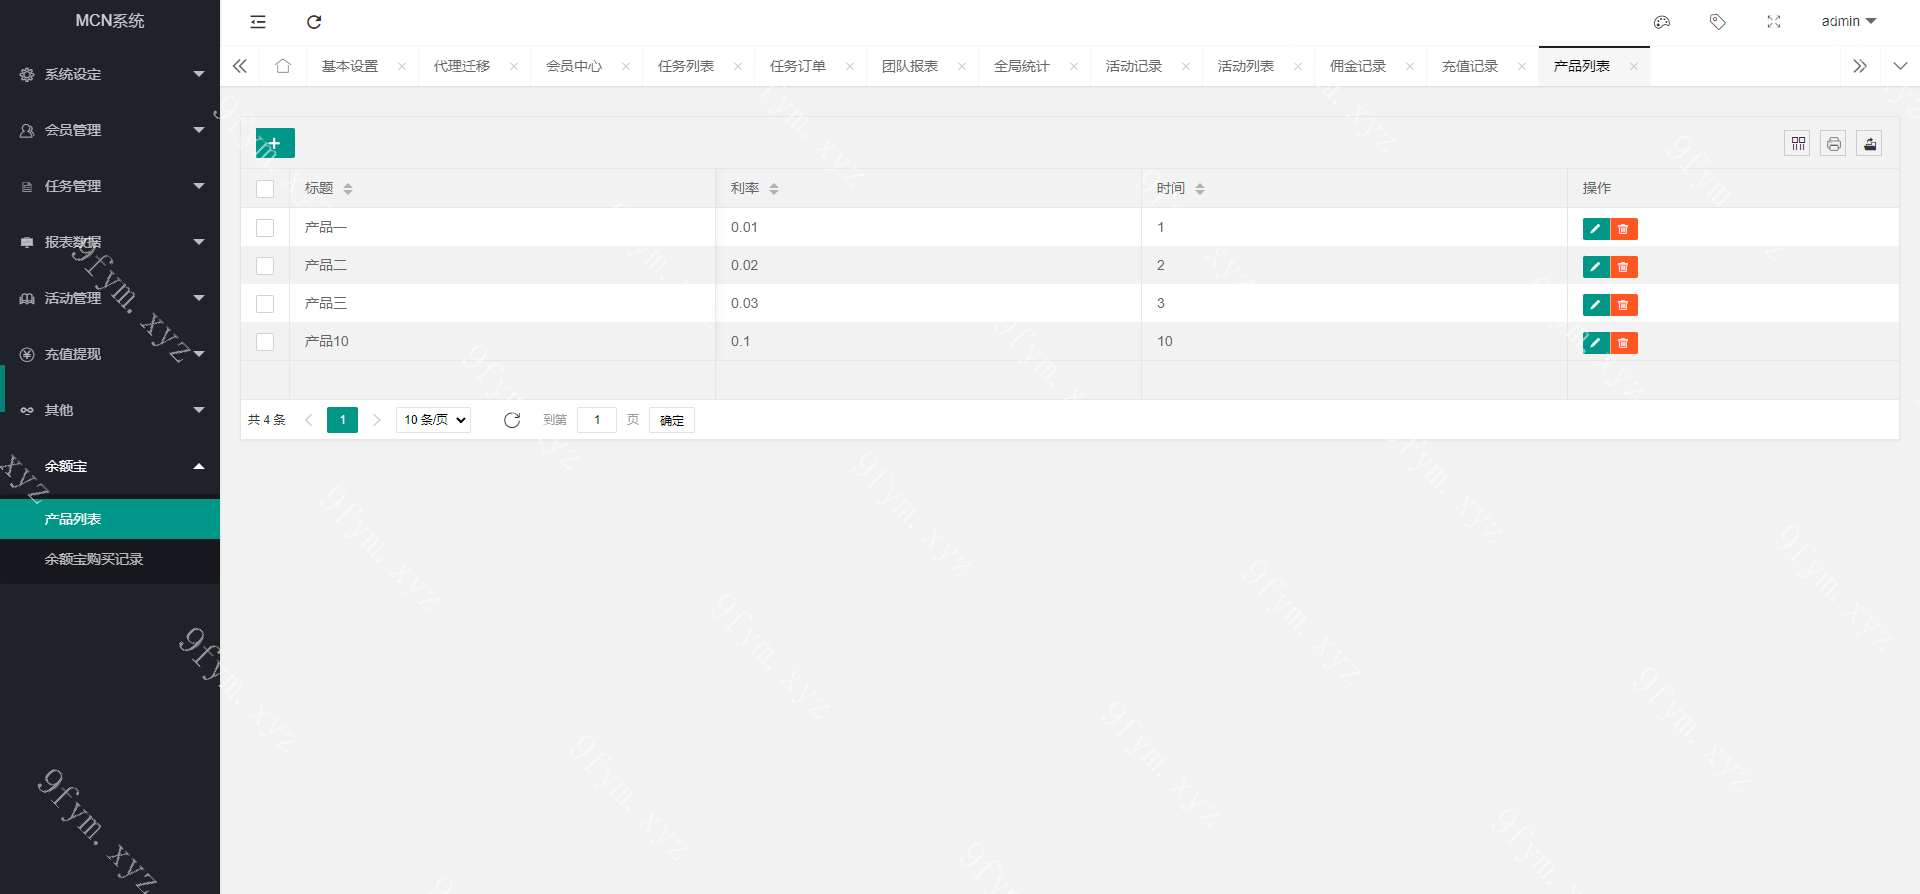Viewport: 1920px width, 894px height.
Task: Delete the 产品10 row
Action: [1624, 343]
